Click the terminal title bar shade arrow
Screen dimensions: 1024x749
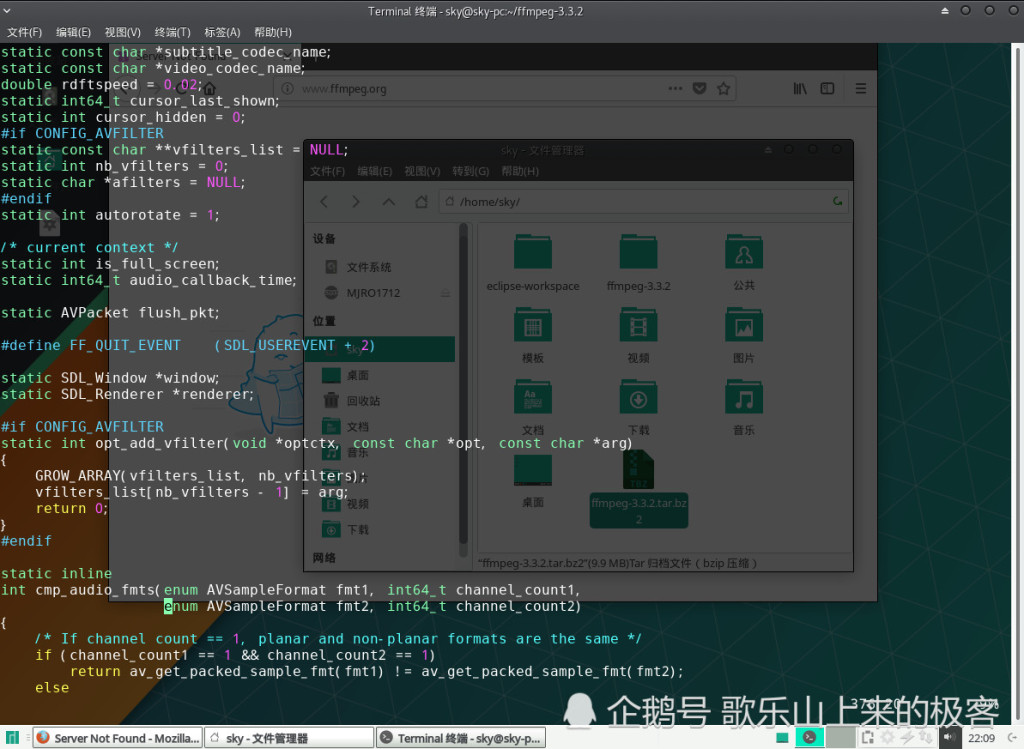944,11
